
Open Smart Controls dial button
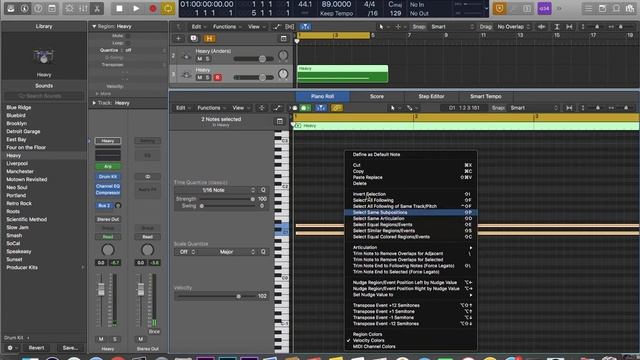(69, 8)
